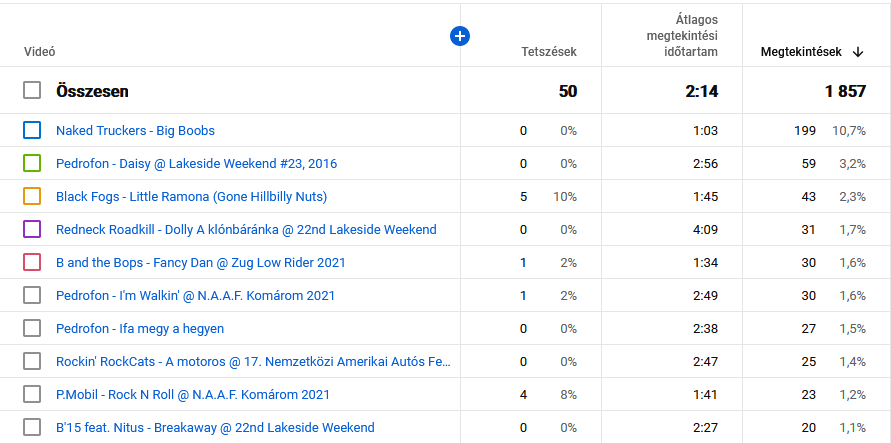The width and height of the screenshot is (891, 443).
Task: Toggle the green Pedrofon Daisy checkbox
Action: [x=32, y=163]
